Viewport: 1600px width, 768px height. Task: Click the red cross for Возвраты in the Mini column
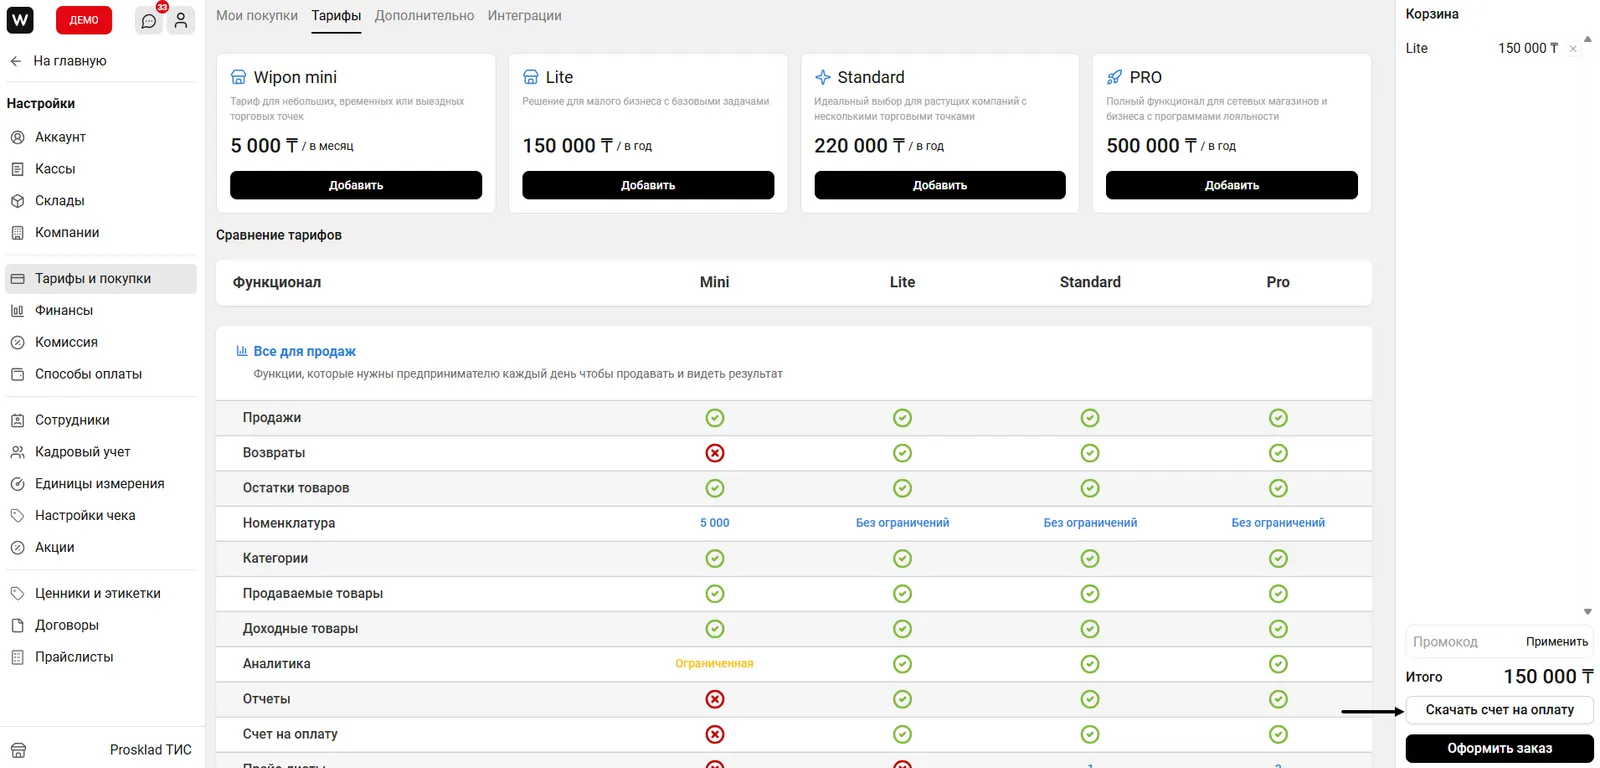(714, 453)
